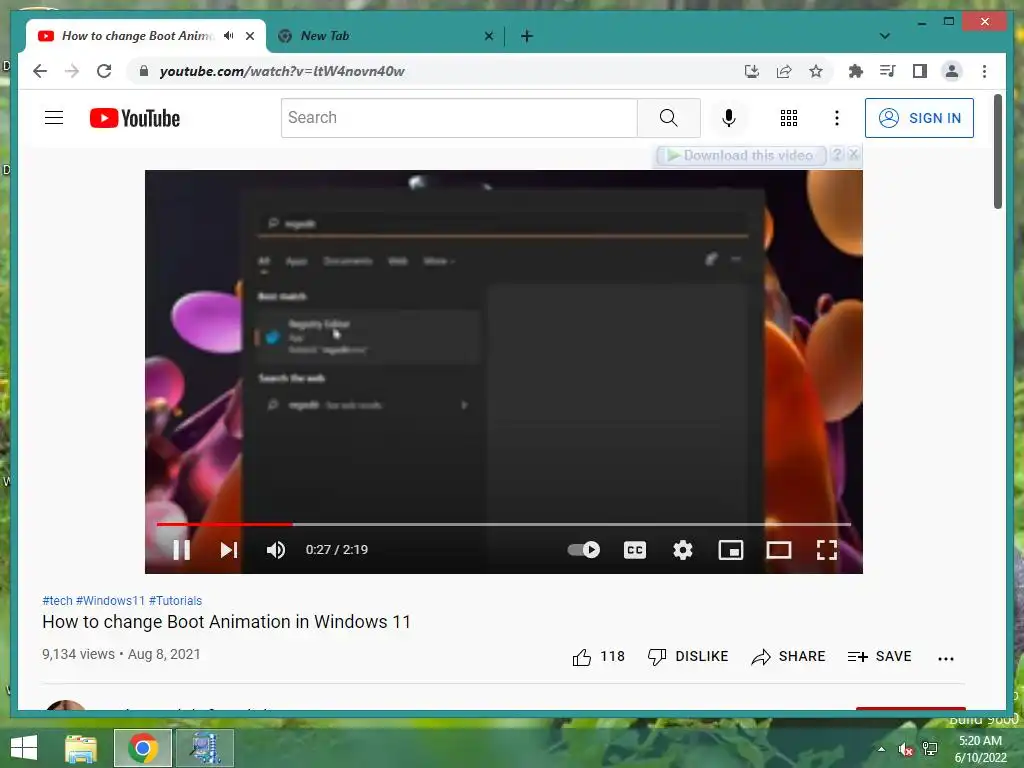Click the search magnifier button

tap(669, 118)
